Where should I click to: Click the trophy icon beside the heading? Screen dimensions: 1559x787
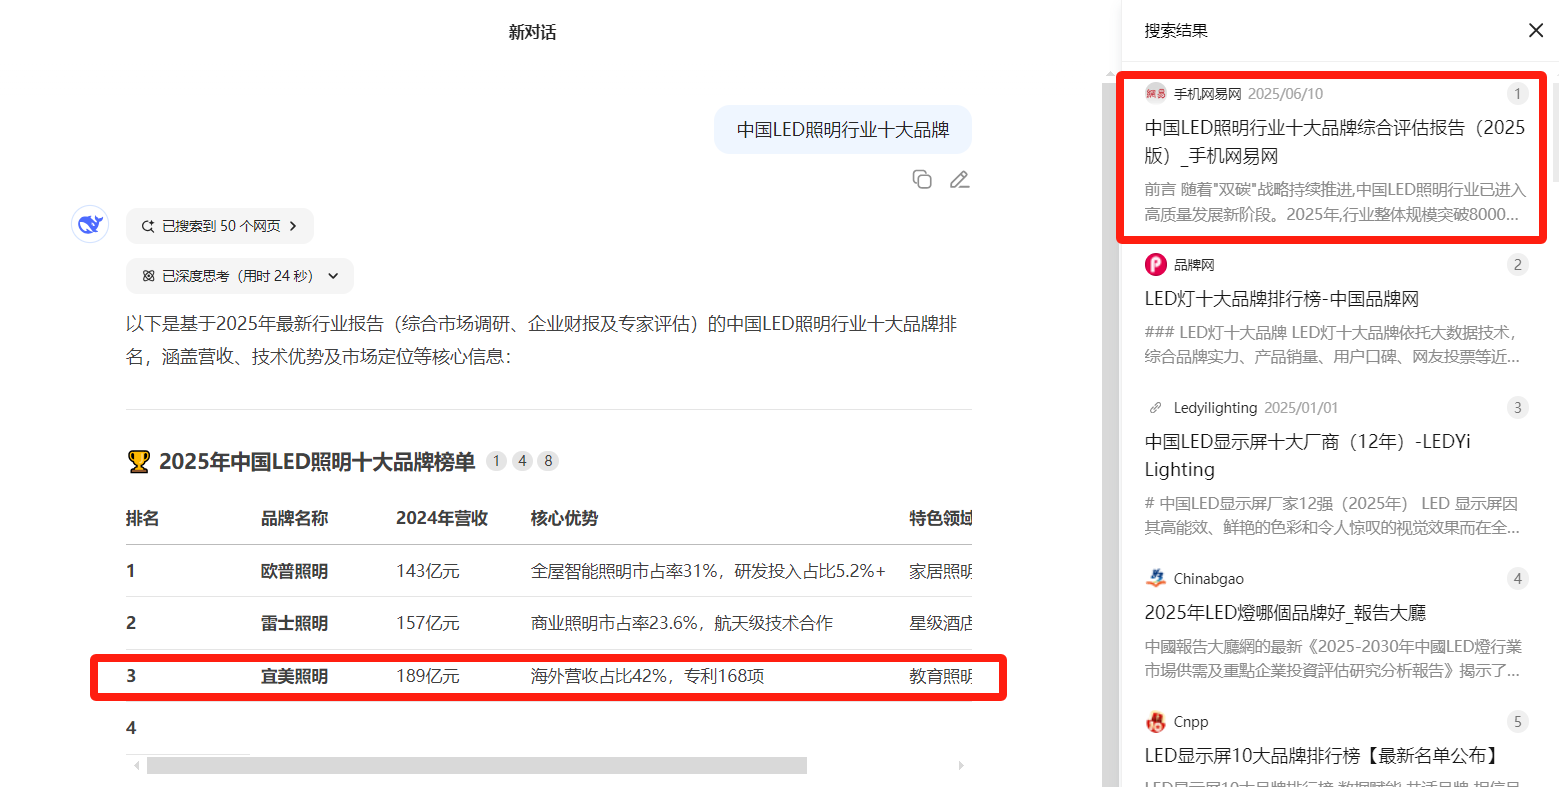[x=138, y=461]
